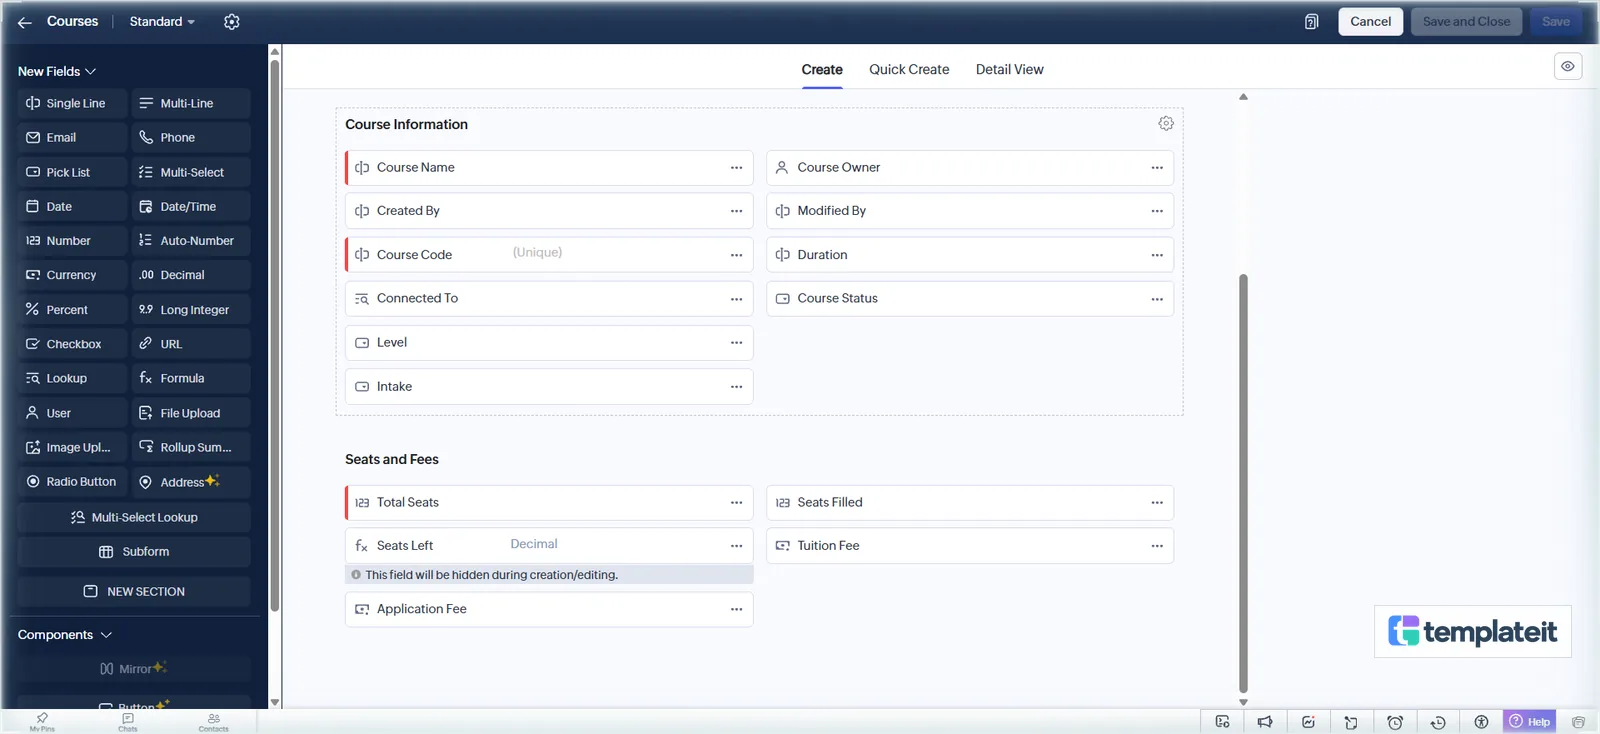
Task: Select the Formula field type
Action: point(191,379)
